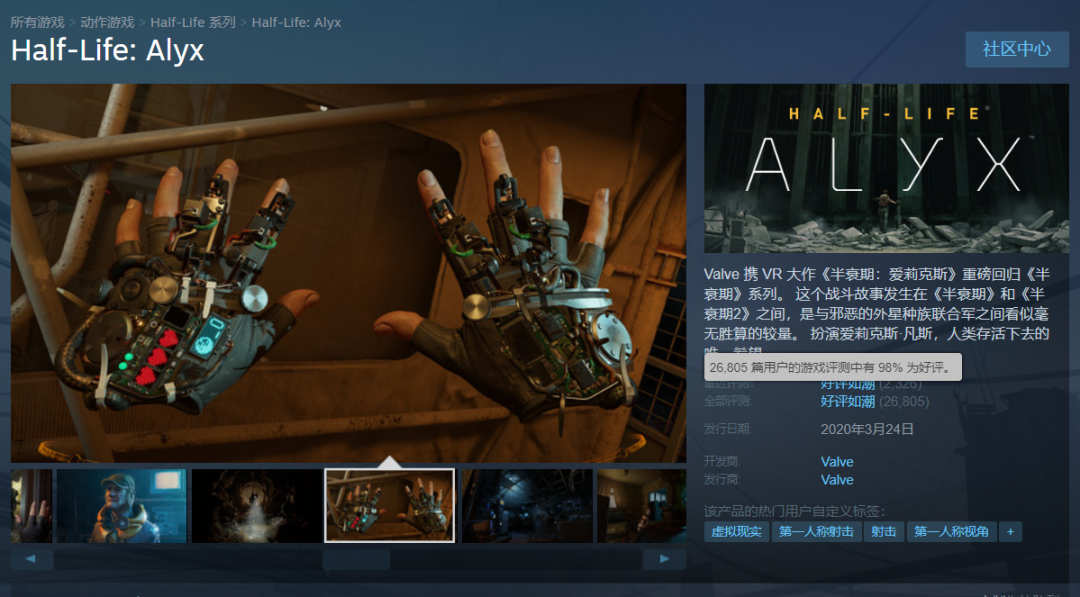Open Half-Life 系列 breadcrumb link
This screenshot has width=1080, height=597.
coord(193,22)
